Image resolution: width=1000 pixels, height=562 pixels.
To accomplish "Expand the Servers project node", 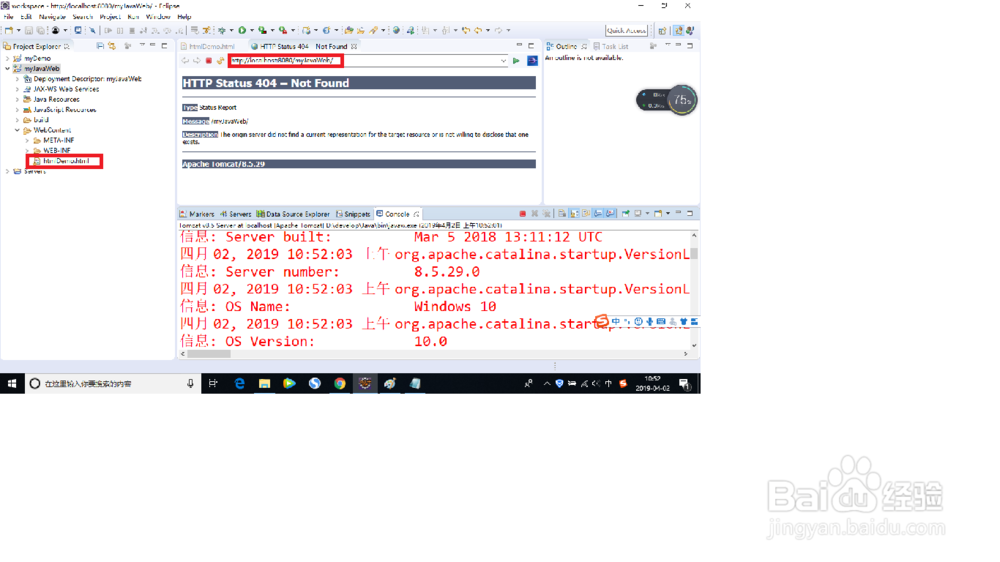I will point(8,171).
